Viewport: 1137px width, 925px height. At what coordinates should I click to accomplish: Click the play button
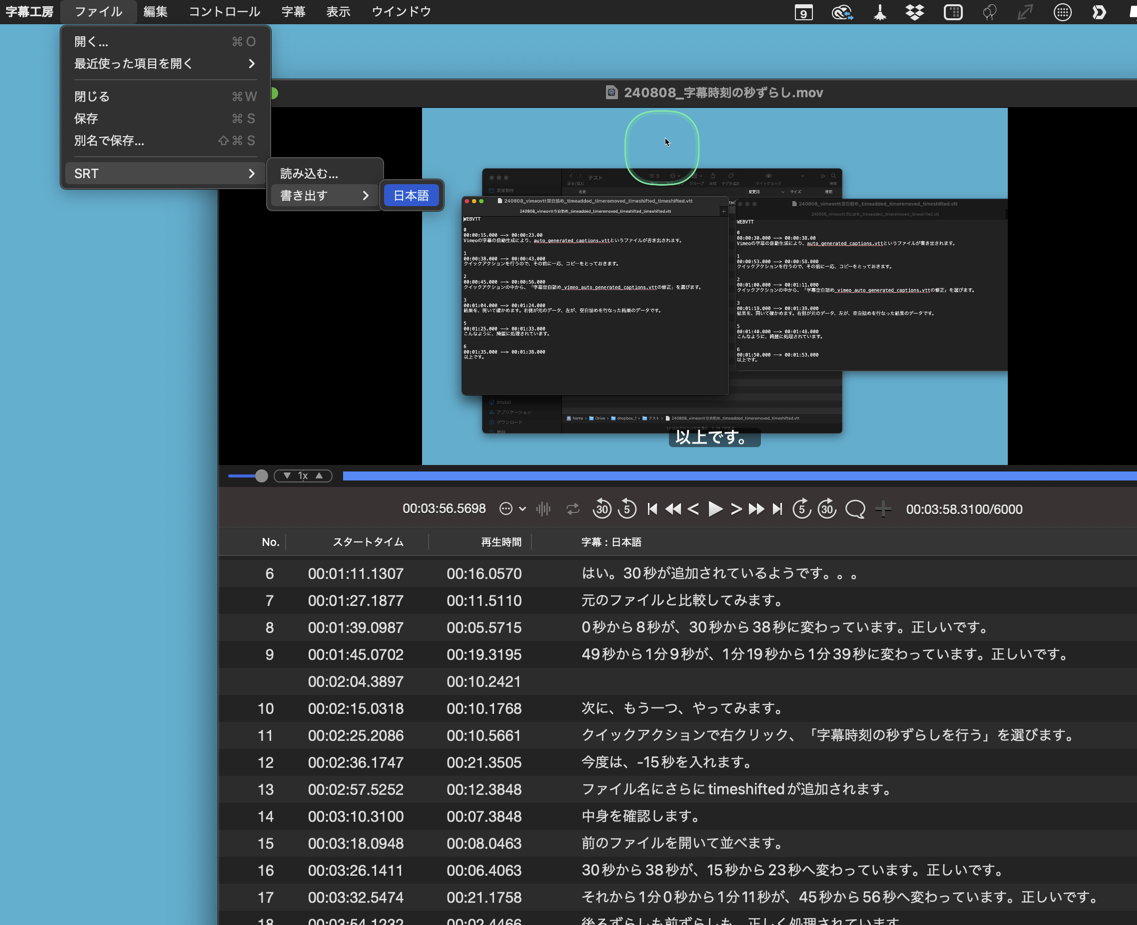coord(715,509)
